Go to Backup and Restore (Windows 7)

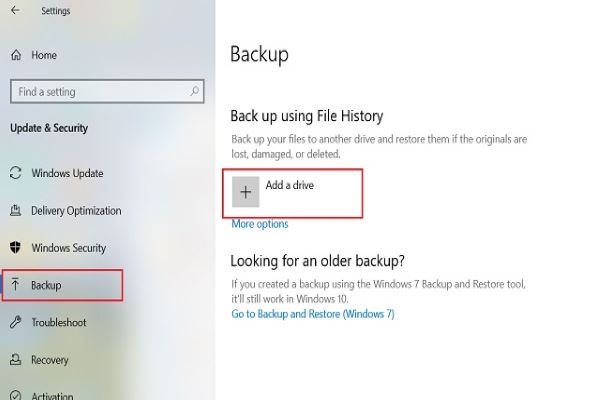click(x=313, y=314)
